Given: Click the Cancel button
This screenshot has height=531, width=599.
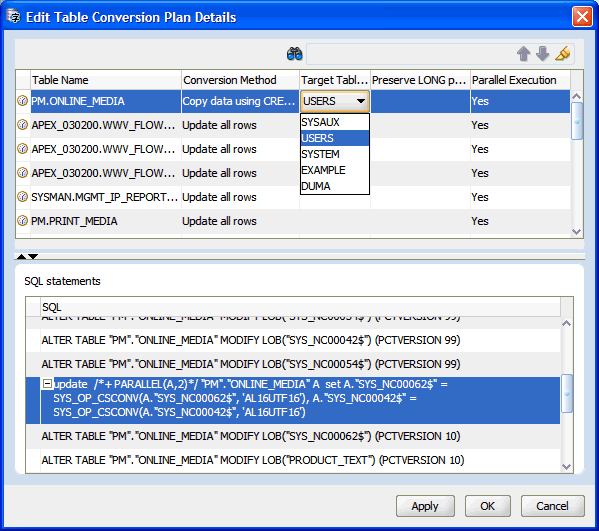Looking at the screenshot, I should 552,506.
